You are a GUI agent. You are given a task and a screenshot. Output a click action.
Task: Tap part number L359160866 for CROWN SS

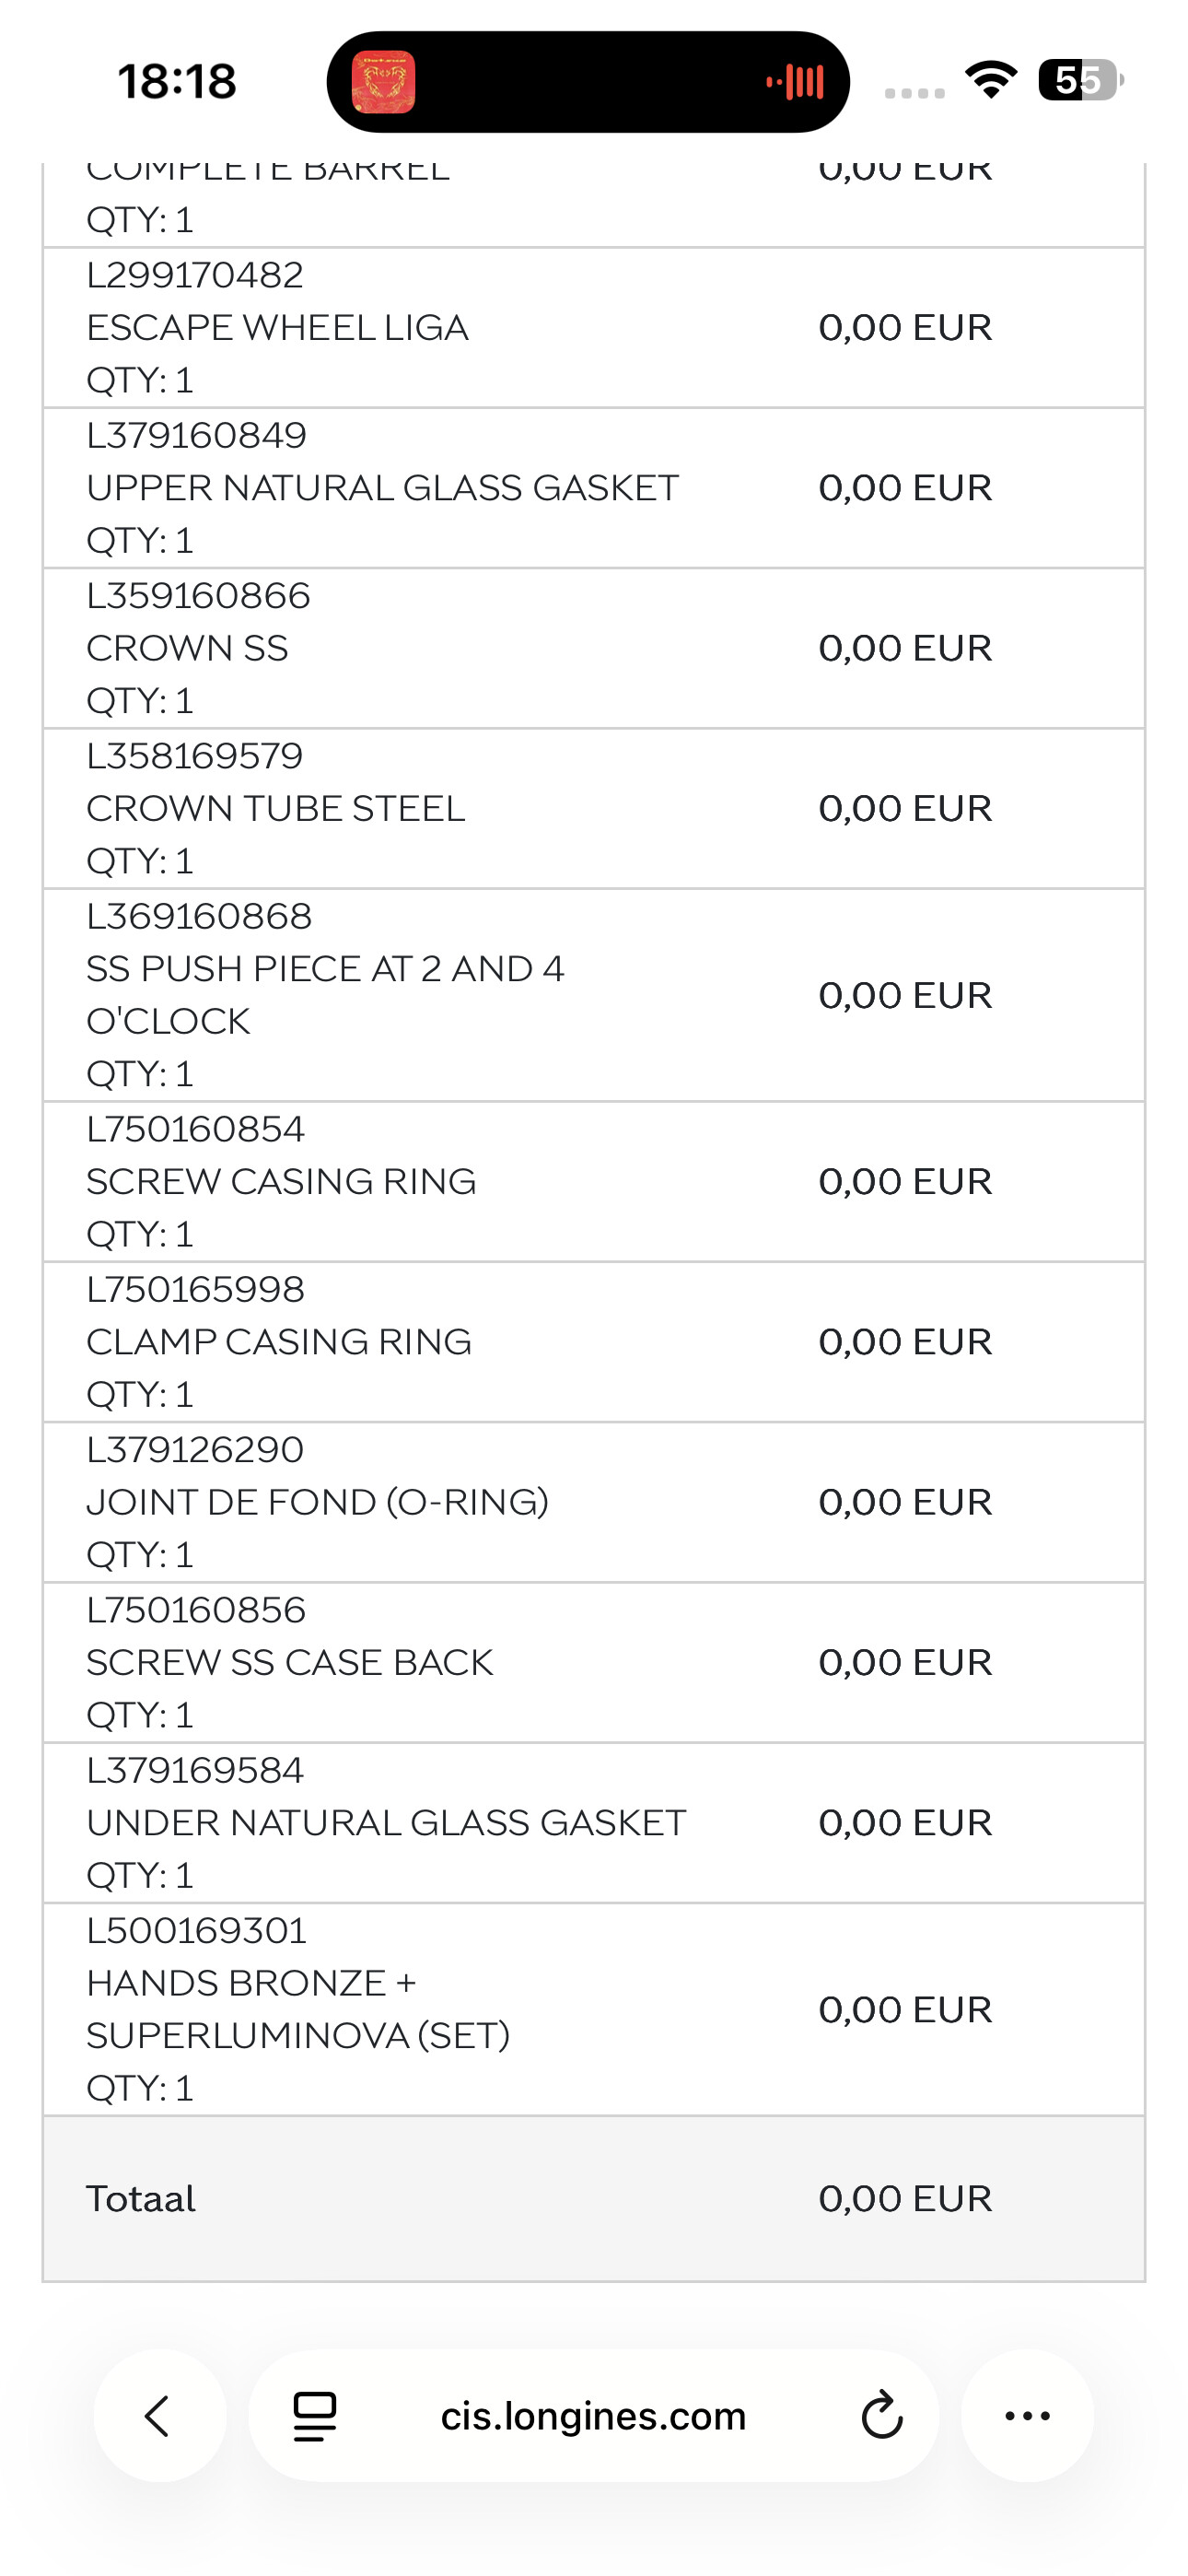(x=198, y=596)
